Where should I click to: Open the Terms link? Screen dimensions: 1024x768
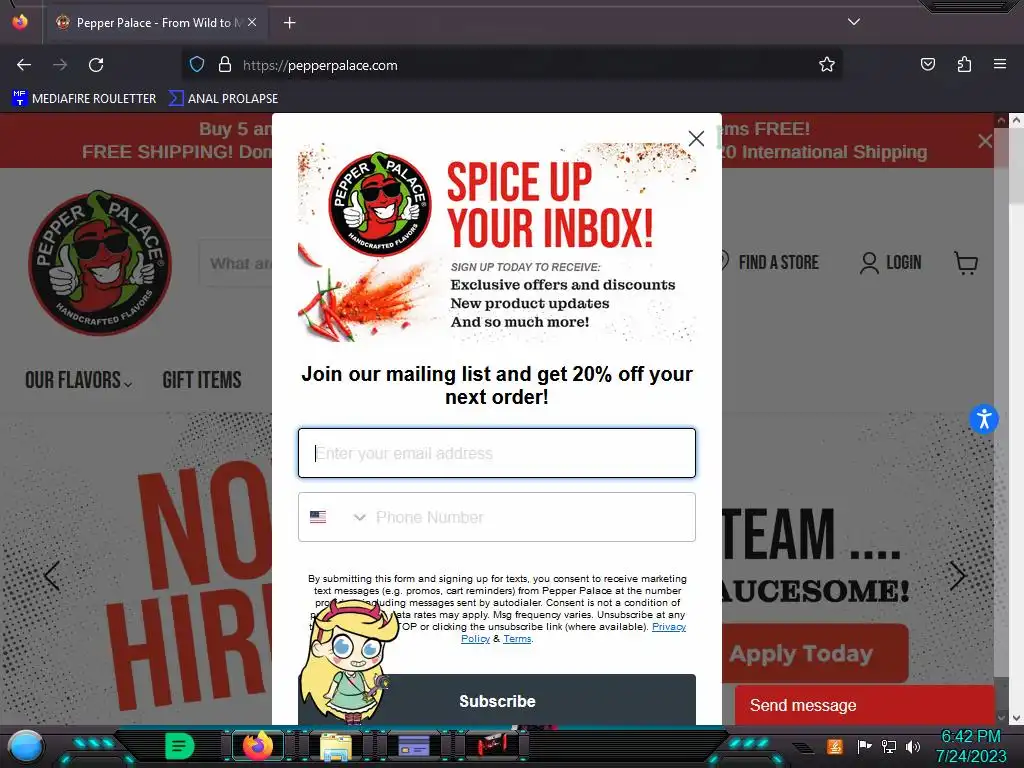tap(517, 639)
